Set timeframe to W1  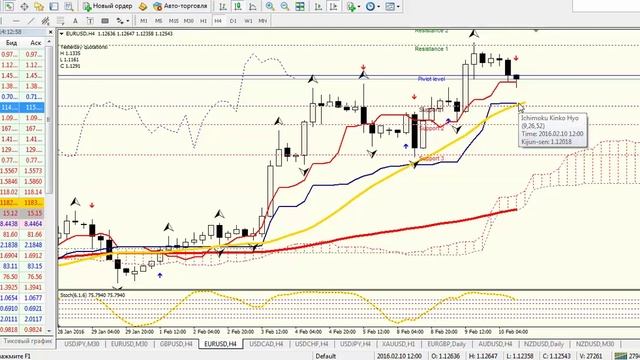248,21
